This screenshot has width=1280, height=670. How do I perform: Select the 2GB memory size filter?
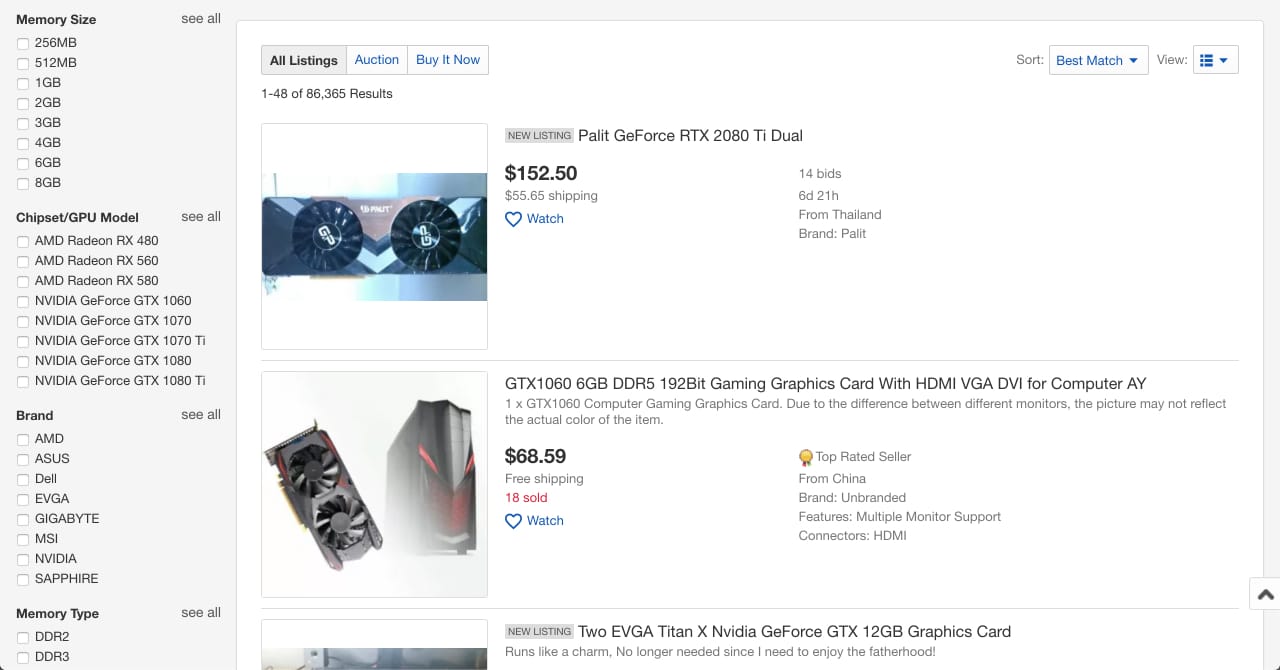(x=23, y=103)
